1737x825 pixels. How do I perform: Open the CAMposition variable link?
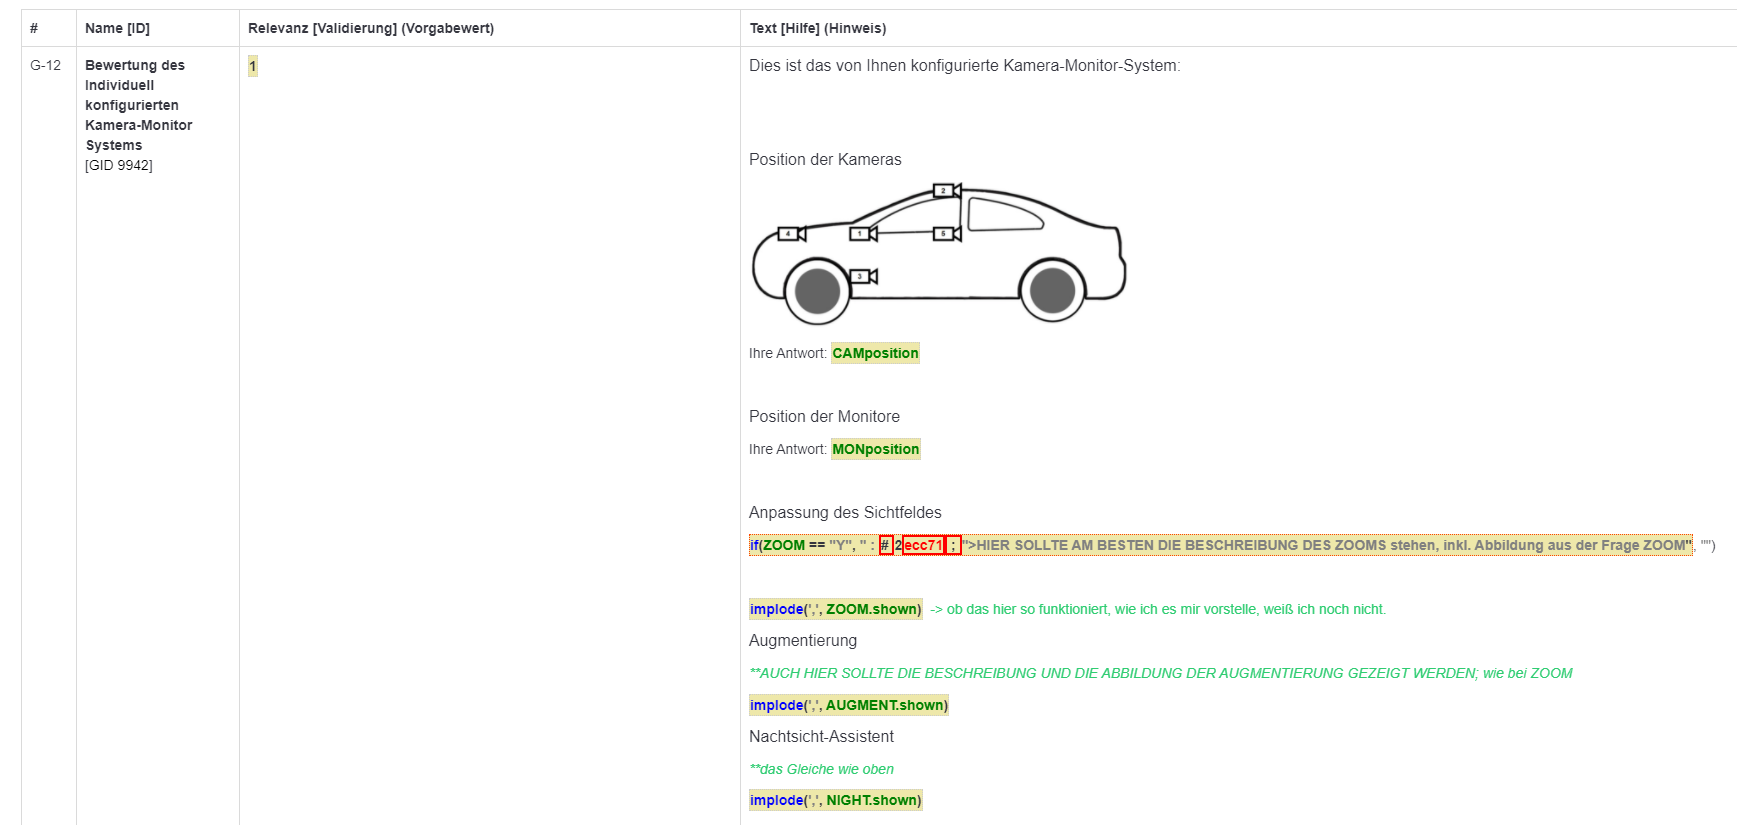pyautogui.click(x=875, y=353)
